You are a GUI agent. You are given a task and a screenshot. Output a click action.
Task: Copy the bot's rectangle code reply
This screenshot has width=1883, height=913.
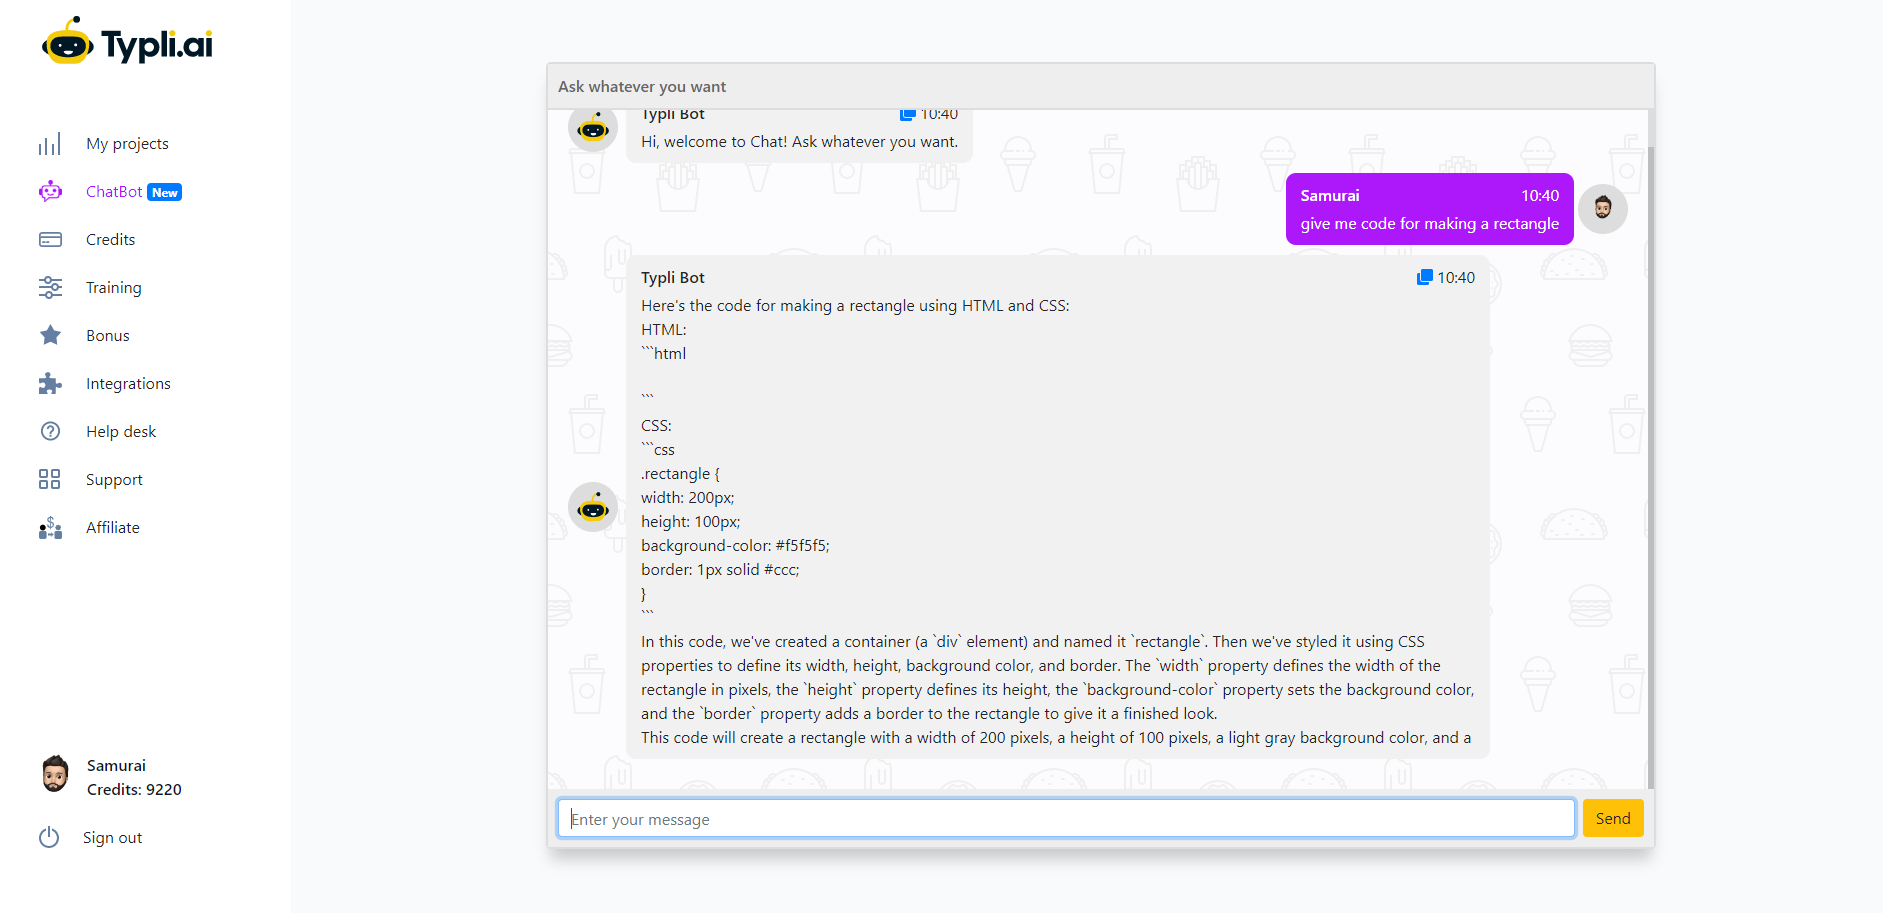(x=1424, y=277)
